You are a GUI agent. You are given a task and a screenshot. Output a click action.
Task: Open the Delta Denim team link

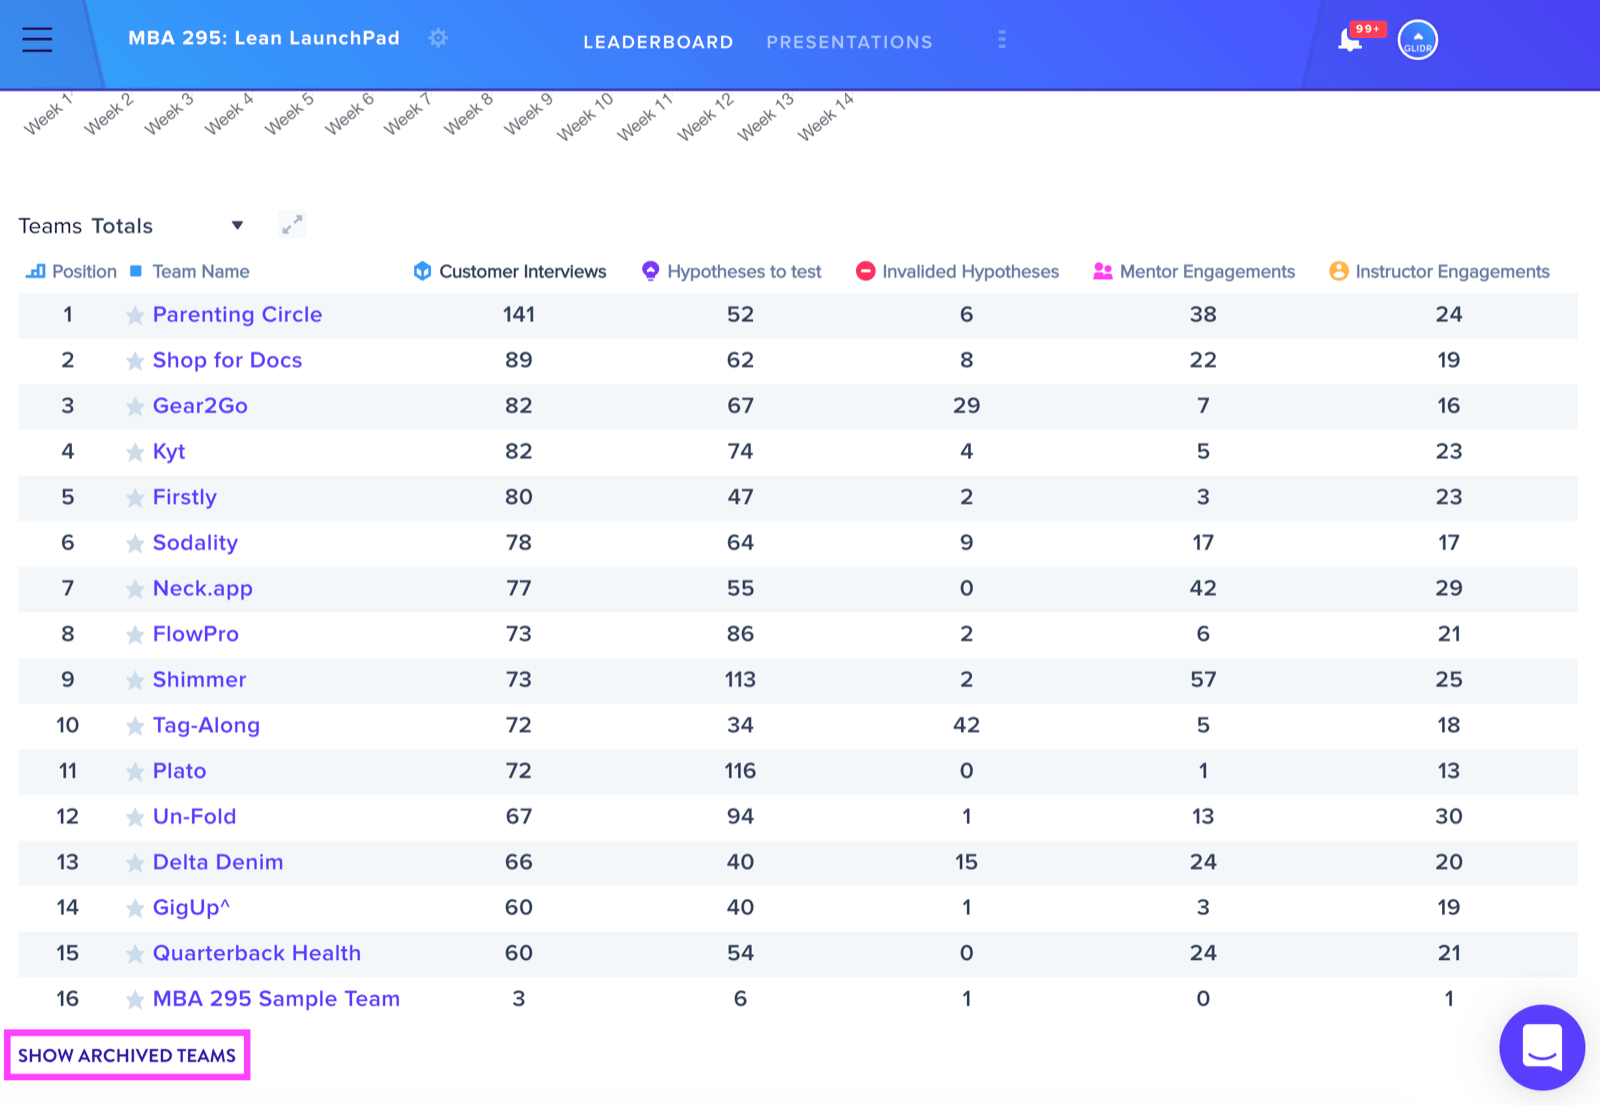(217, 862)
